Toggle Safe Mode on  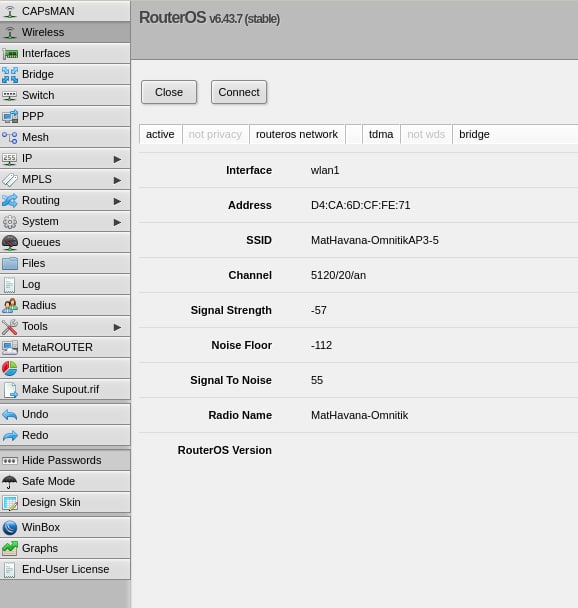click(65, 481)
